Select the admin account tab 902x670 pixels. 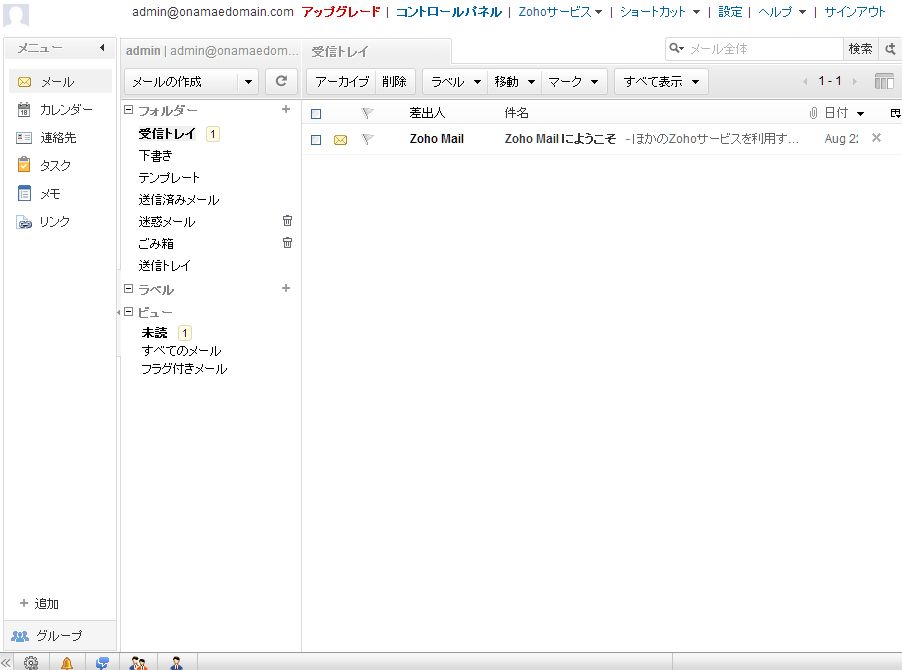212,51
